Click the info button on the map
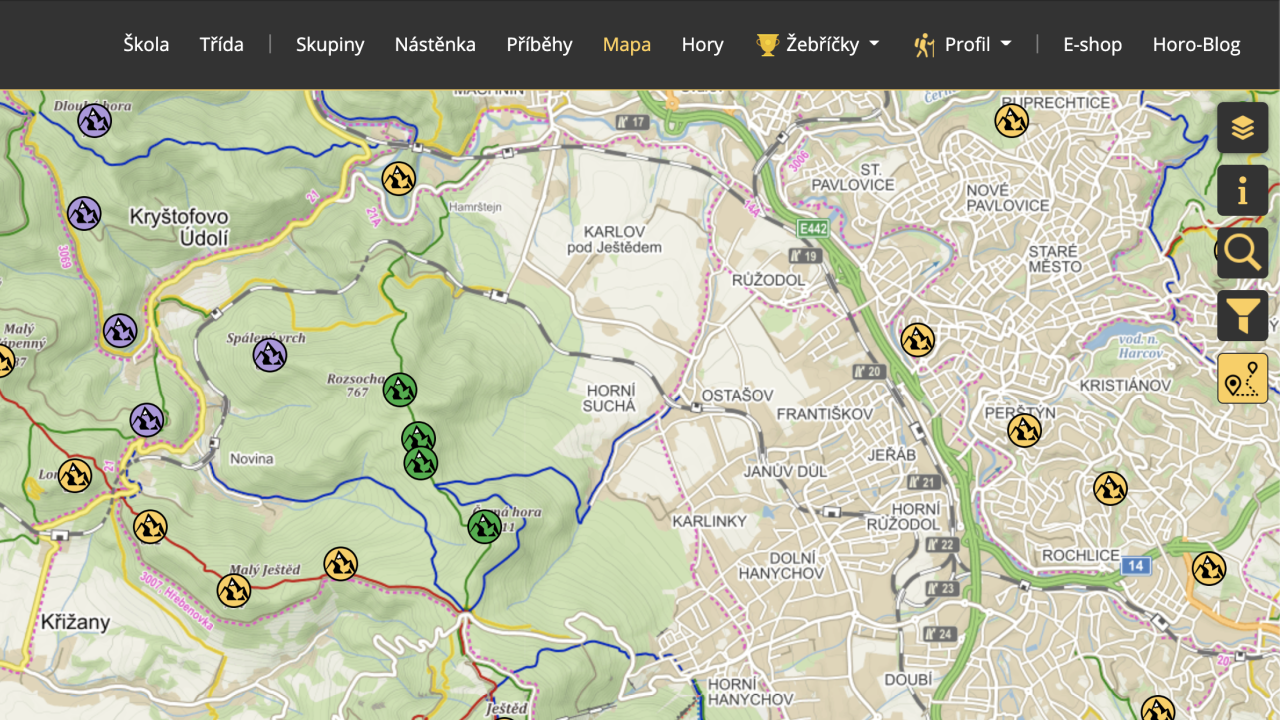The height and width of the screenshot is (720, 1280). [1243, 191]
